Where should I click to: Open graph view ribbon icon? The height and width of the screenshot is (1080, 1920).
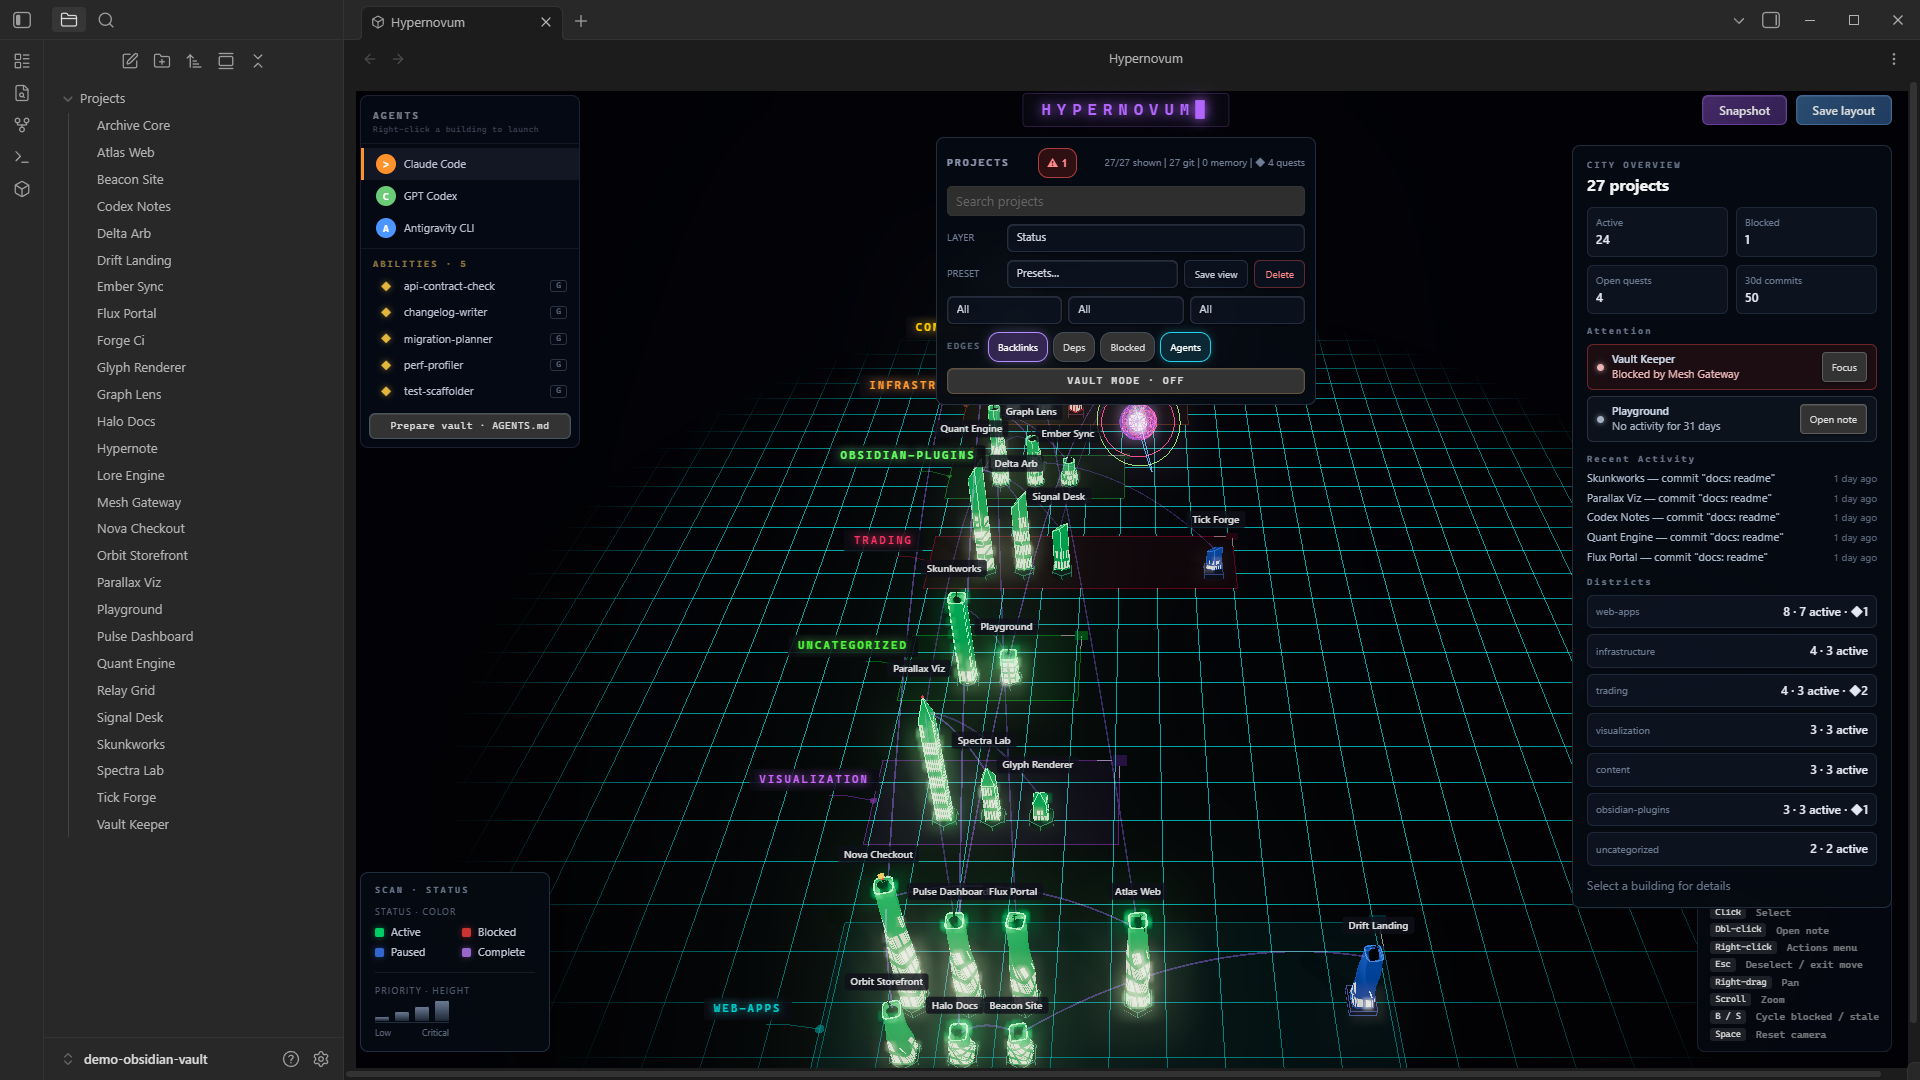click(x=22, y=125)
